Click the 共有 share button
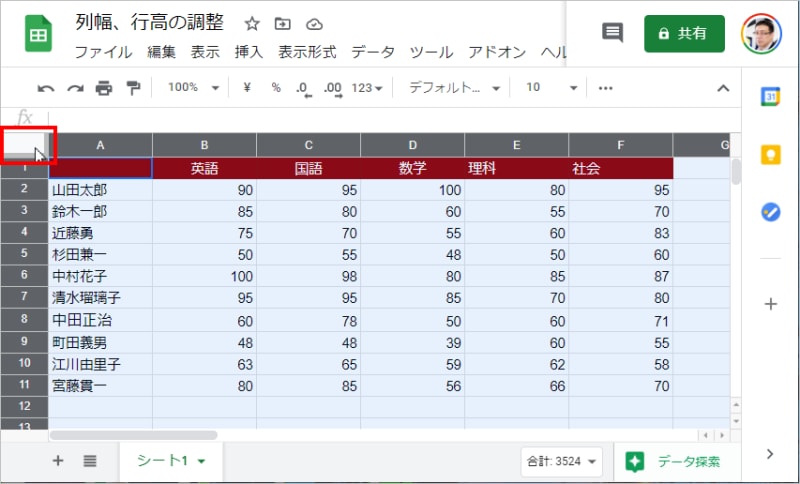Image resolution: width=800 pixels, height=484 pixels. click(x=684, y=34)
